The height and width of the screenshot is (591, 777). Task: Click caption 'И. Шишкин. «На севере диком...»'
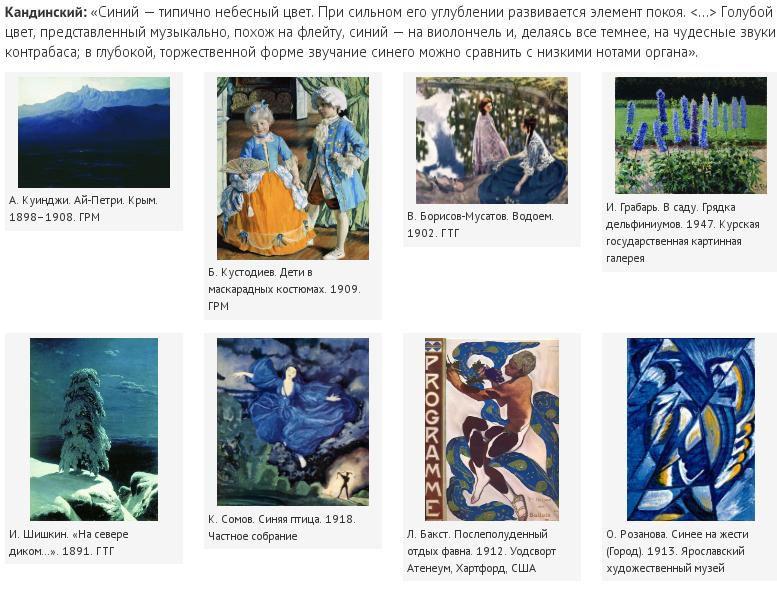(x=68, y=542)
